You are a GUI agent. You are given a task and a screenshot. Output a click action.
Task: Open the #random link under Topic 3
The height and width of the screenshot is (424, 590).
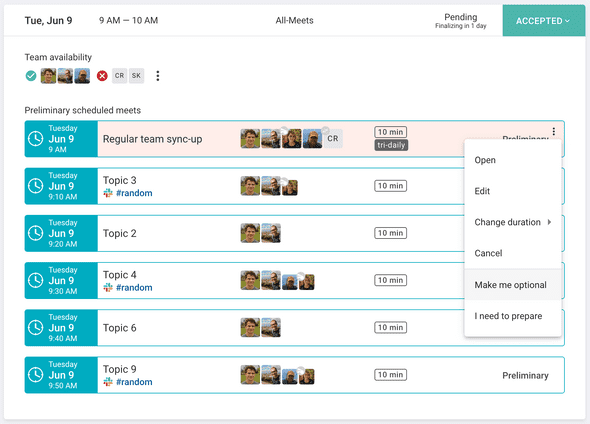tap(134, 193)
